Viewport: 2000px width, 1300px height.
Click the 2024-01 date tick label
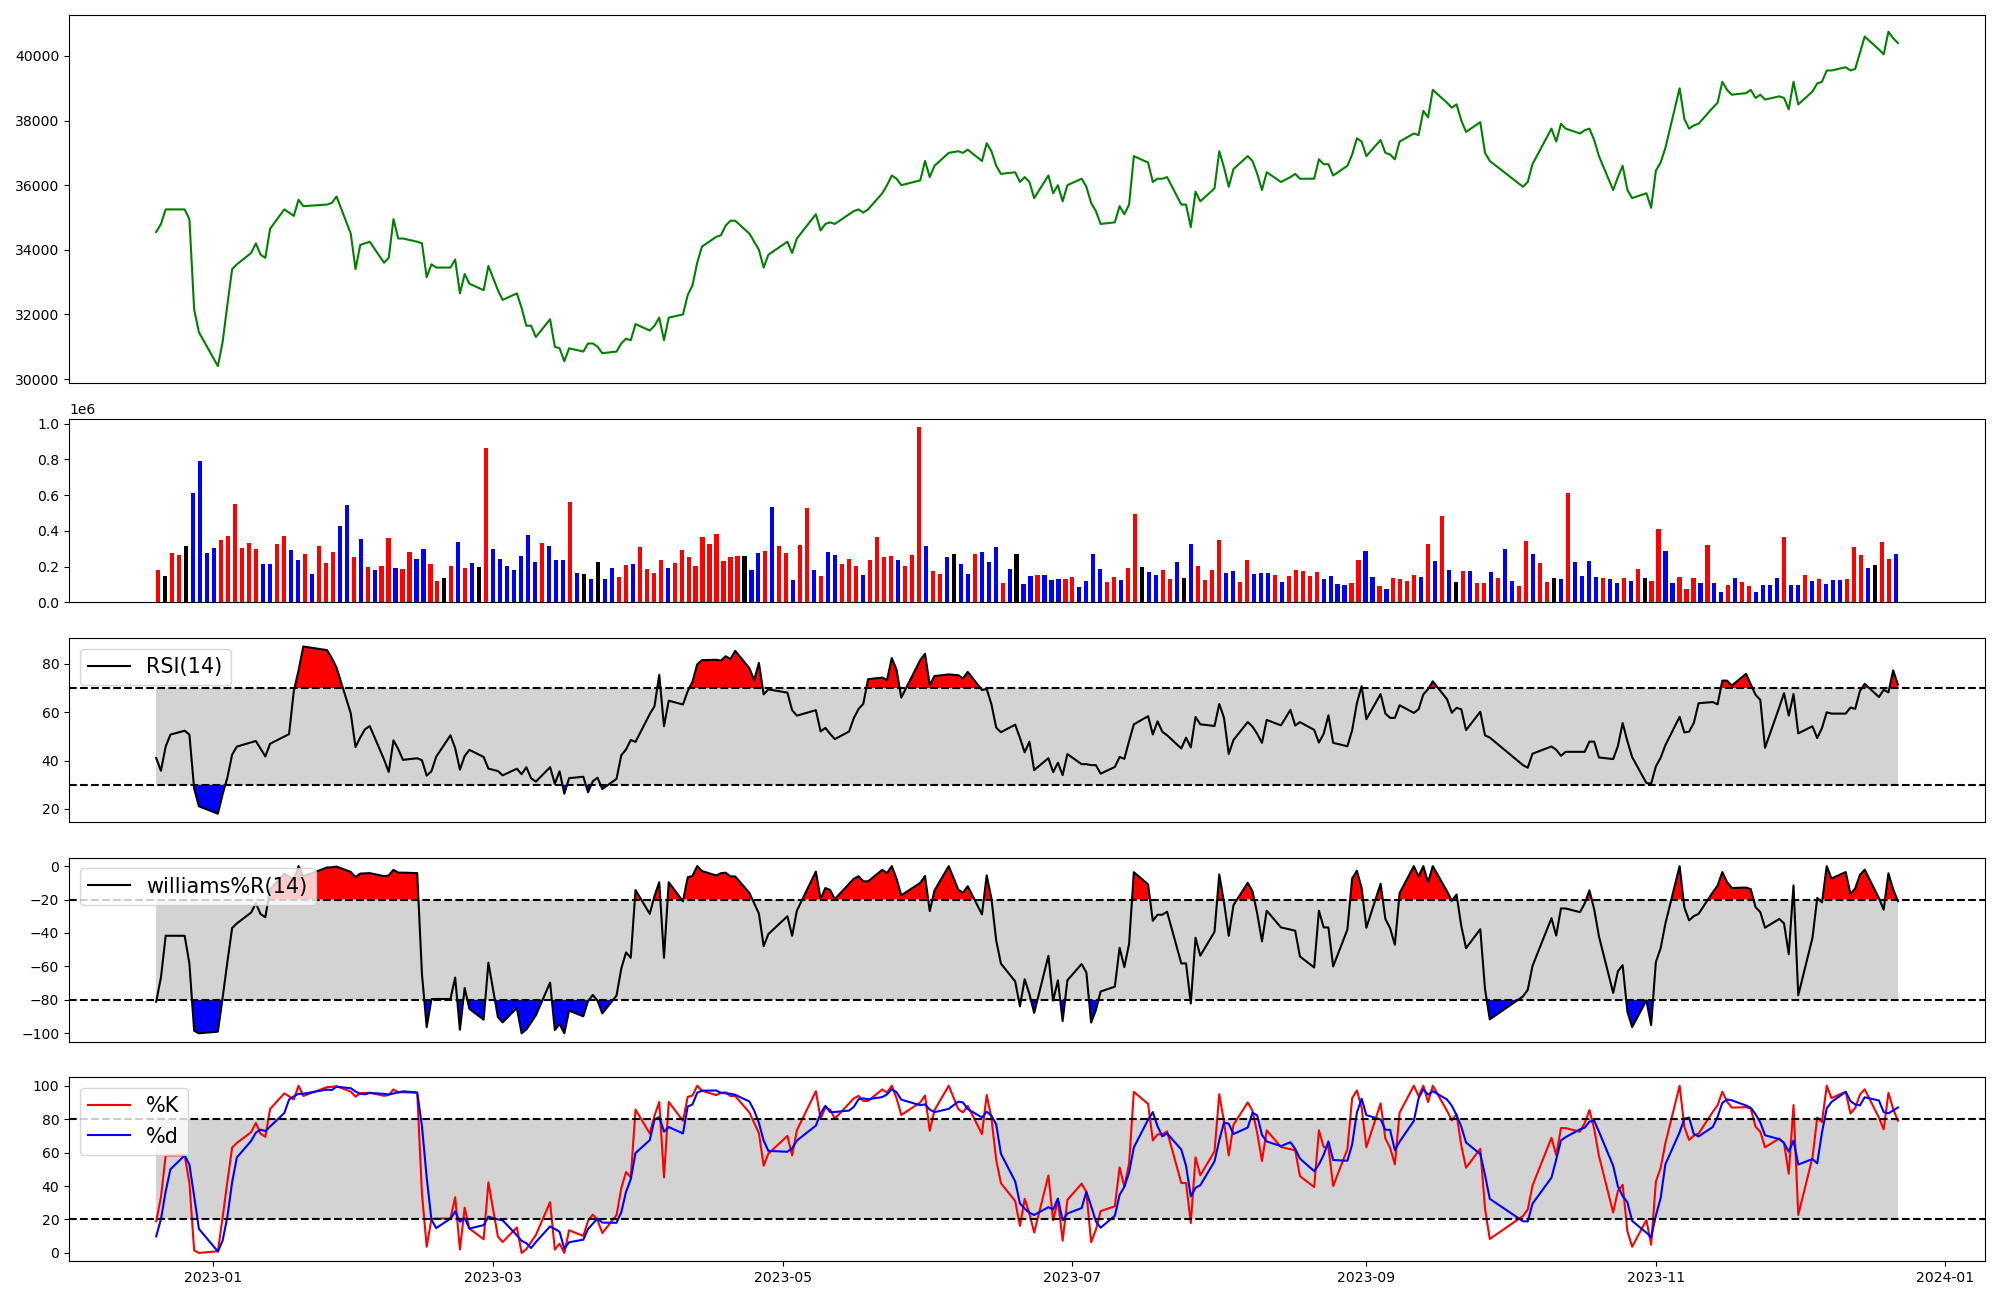pyautogui.click(x=1944, y=1277)
